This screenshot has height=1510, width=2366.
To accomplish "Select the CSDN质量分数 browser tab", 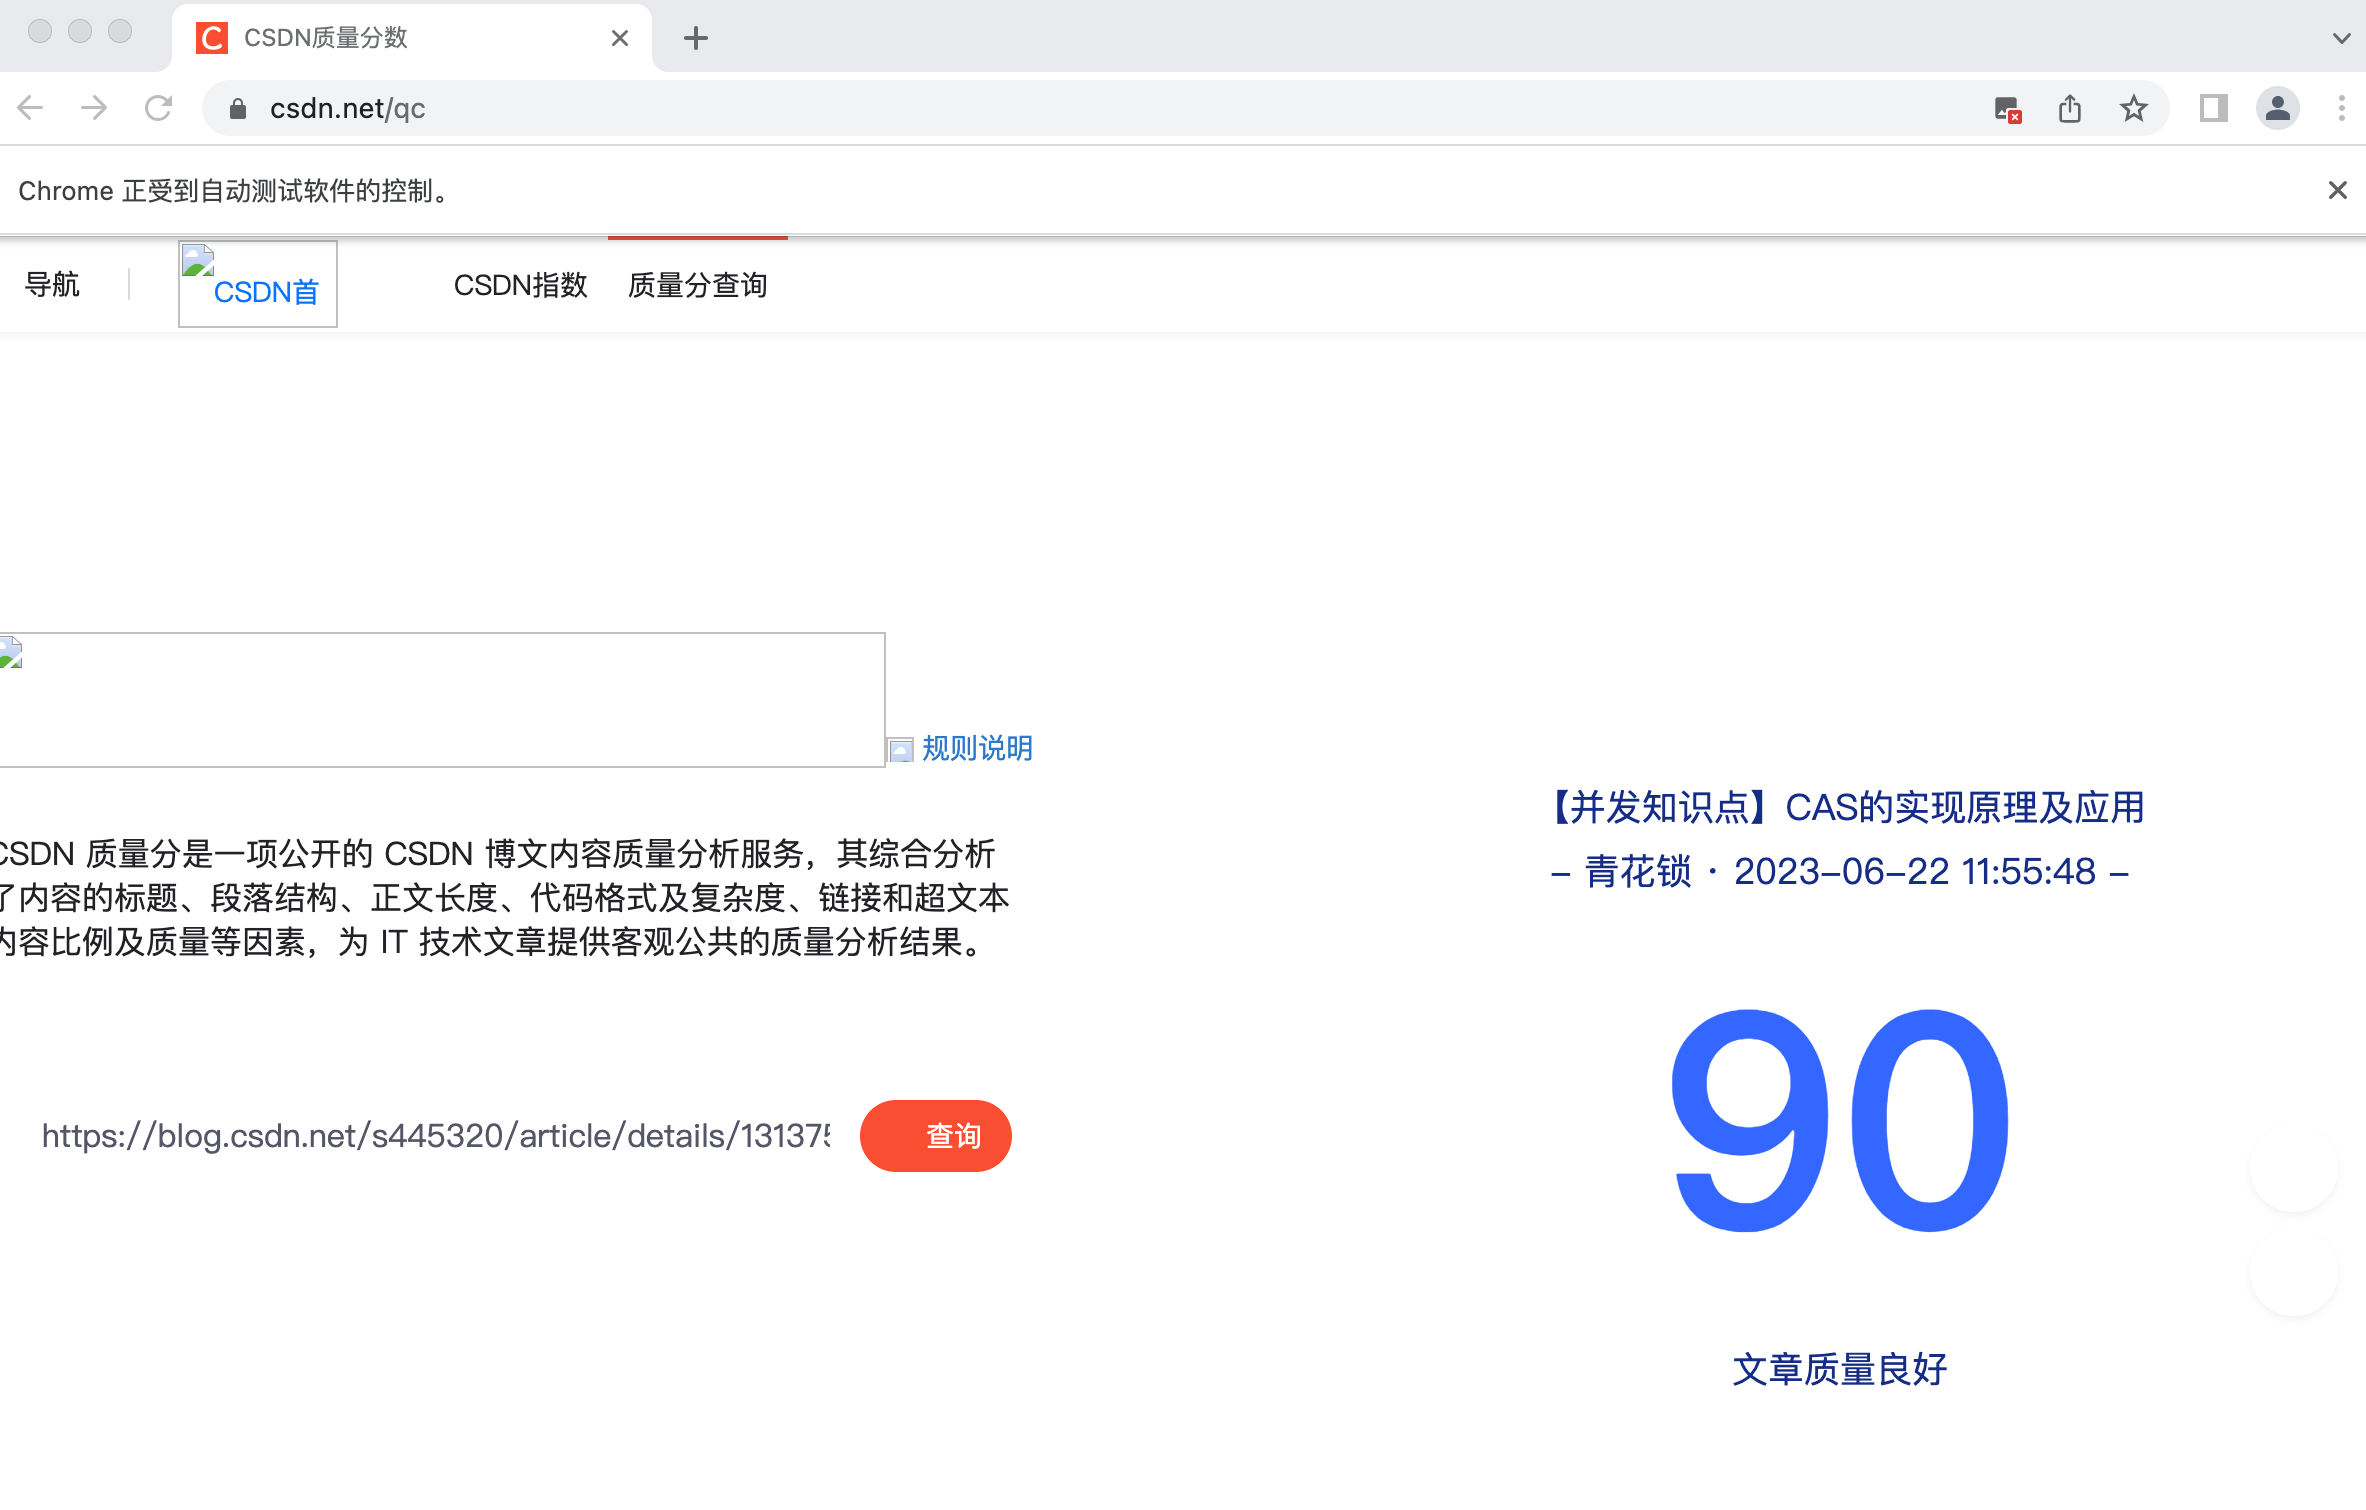I will 412,38.
